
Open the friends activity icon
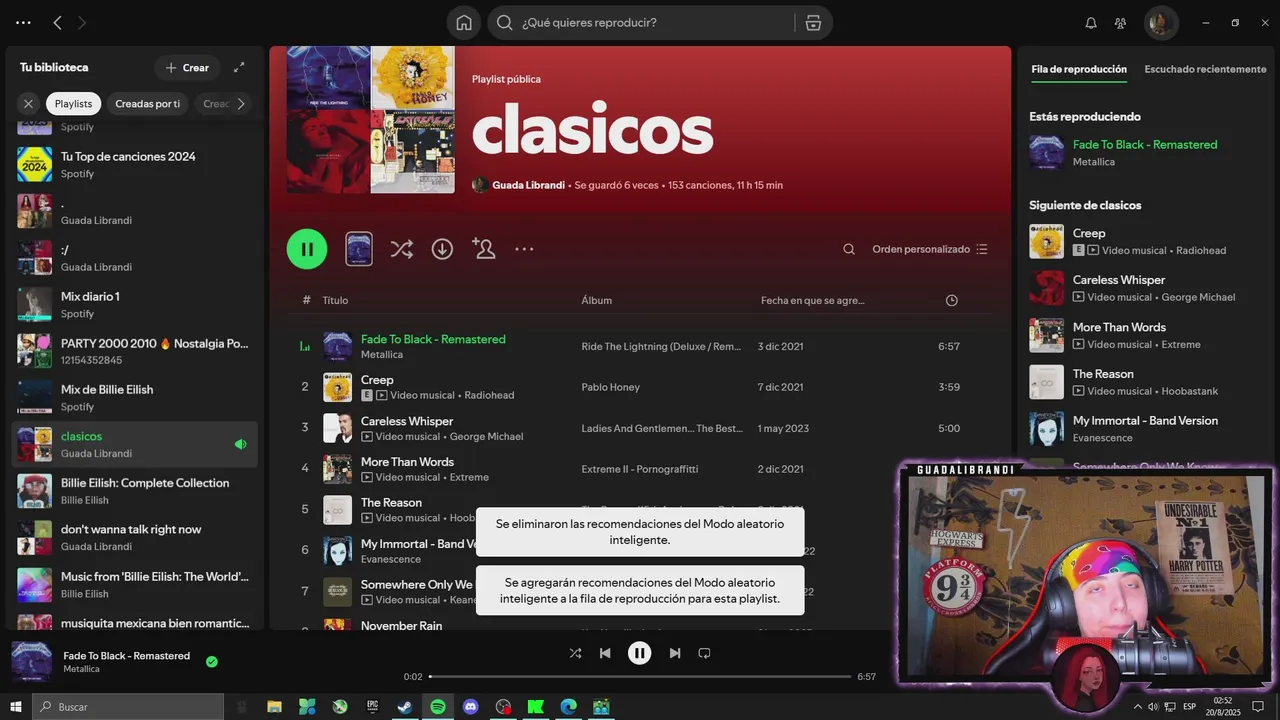(x=1121, y=22)
